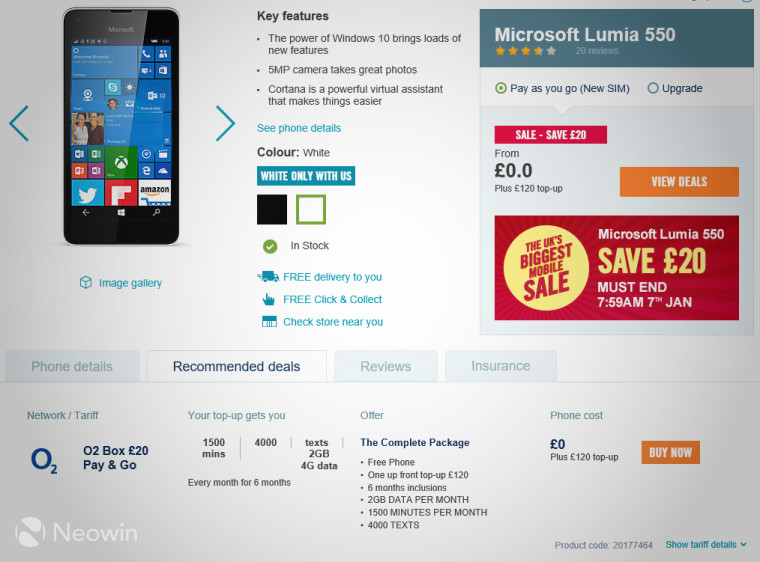
Task: Open the Insurance tab
Action: click(x=501, y=366)
